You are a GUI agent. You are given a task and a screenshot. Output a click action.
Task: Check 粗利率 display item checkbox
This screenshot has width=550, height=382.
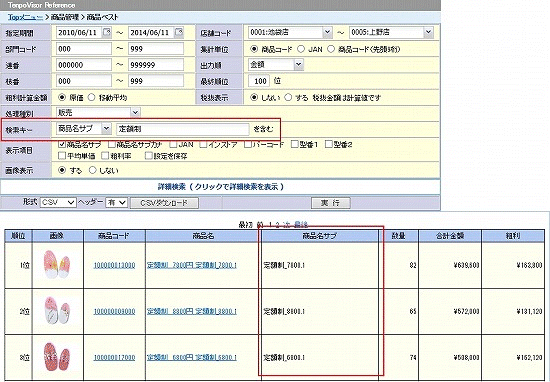(105, 155)
